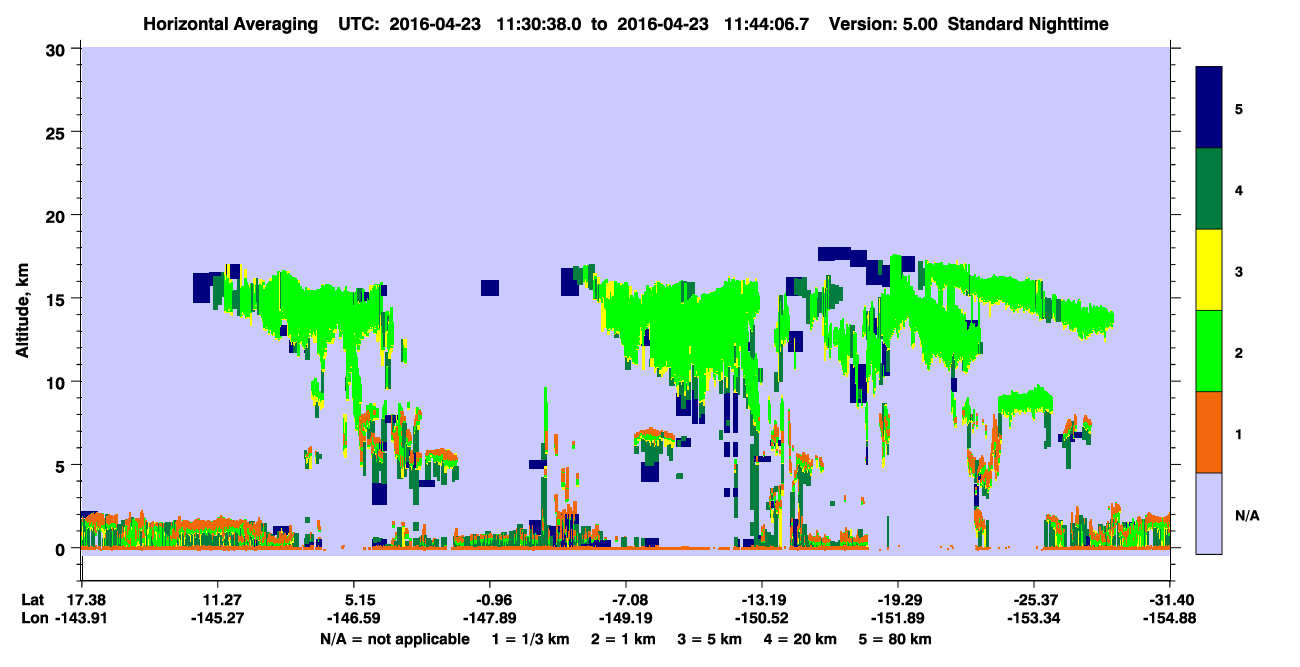Click the legend text '4 = 20 km'

click(x=800, y=639)
